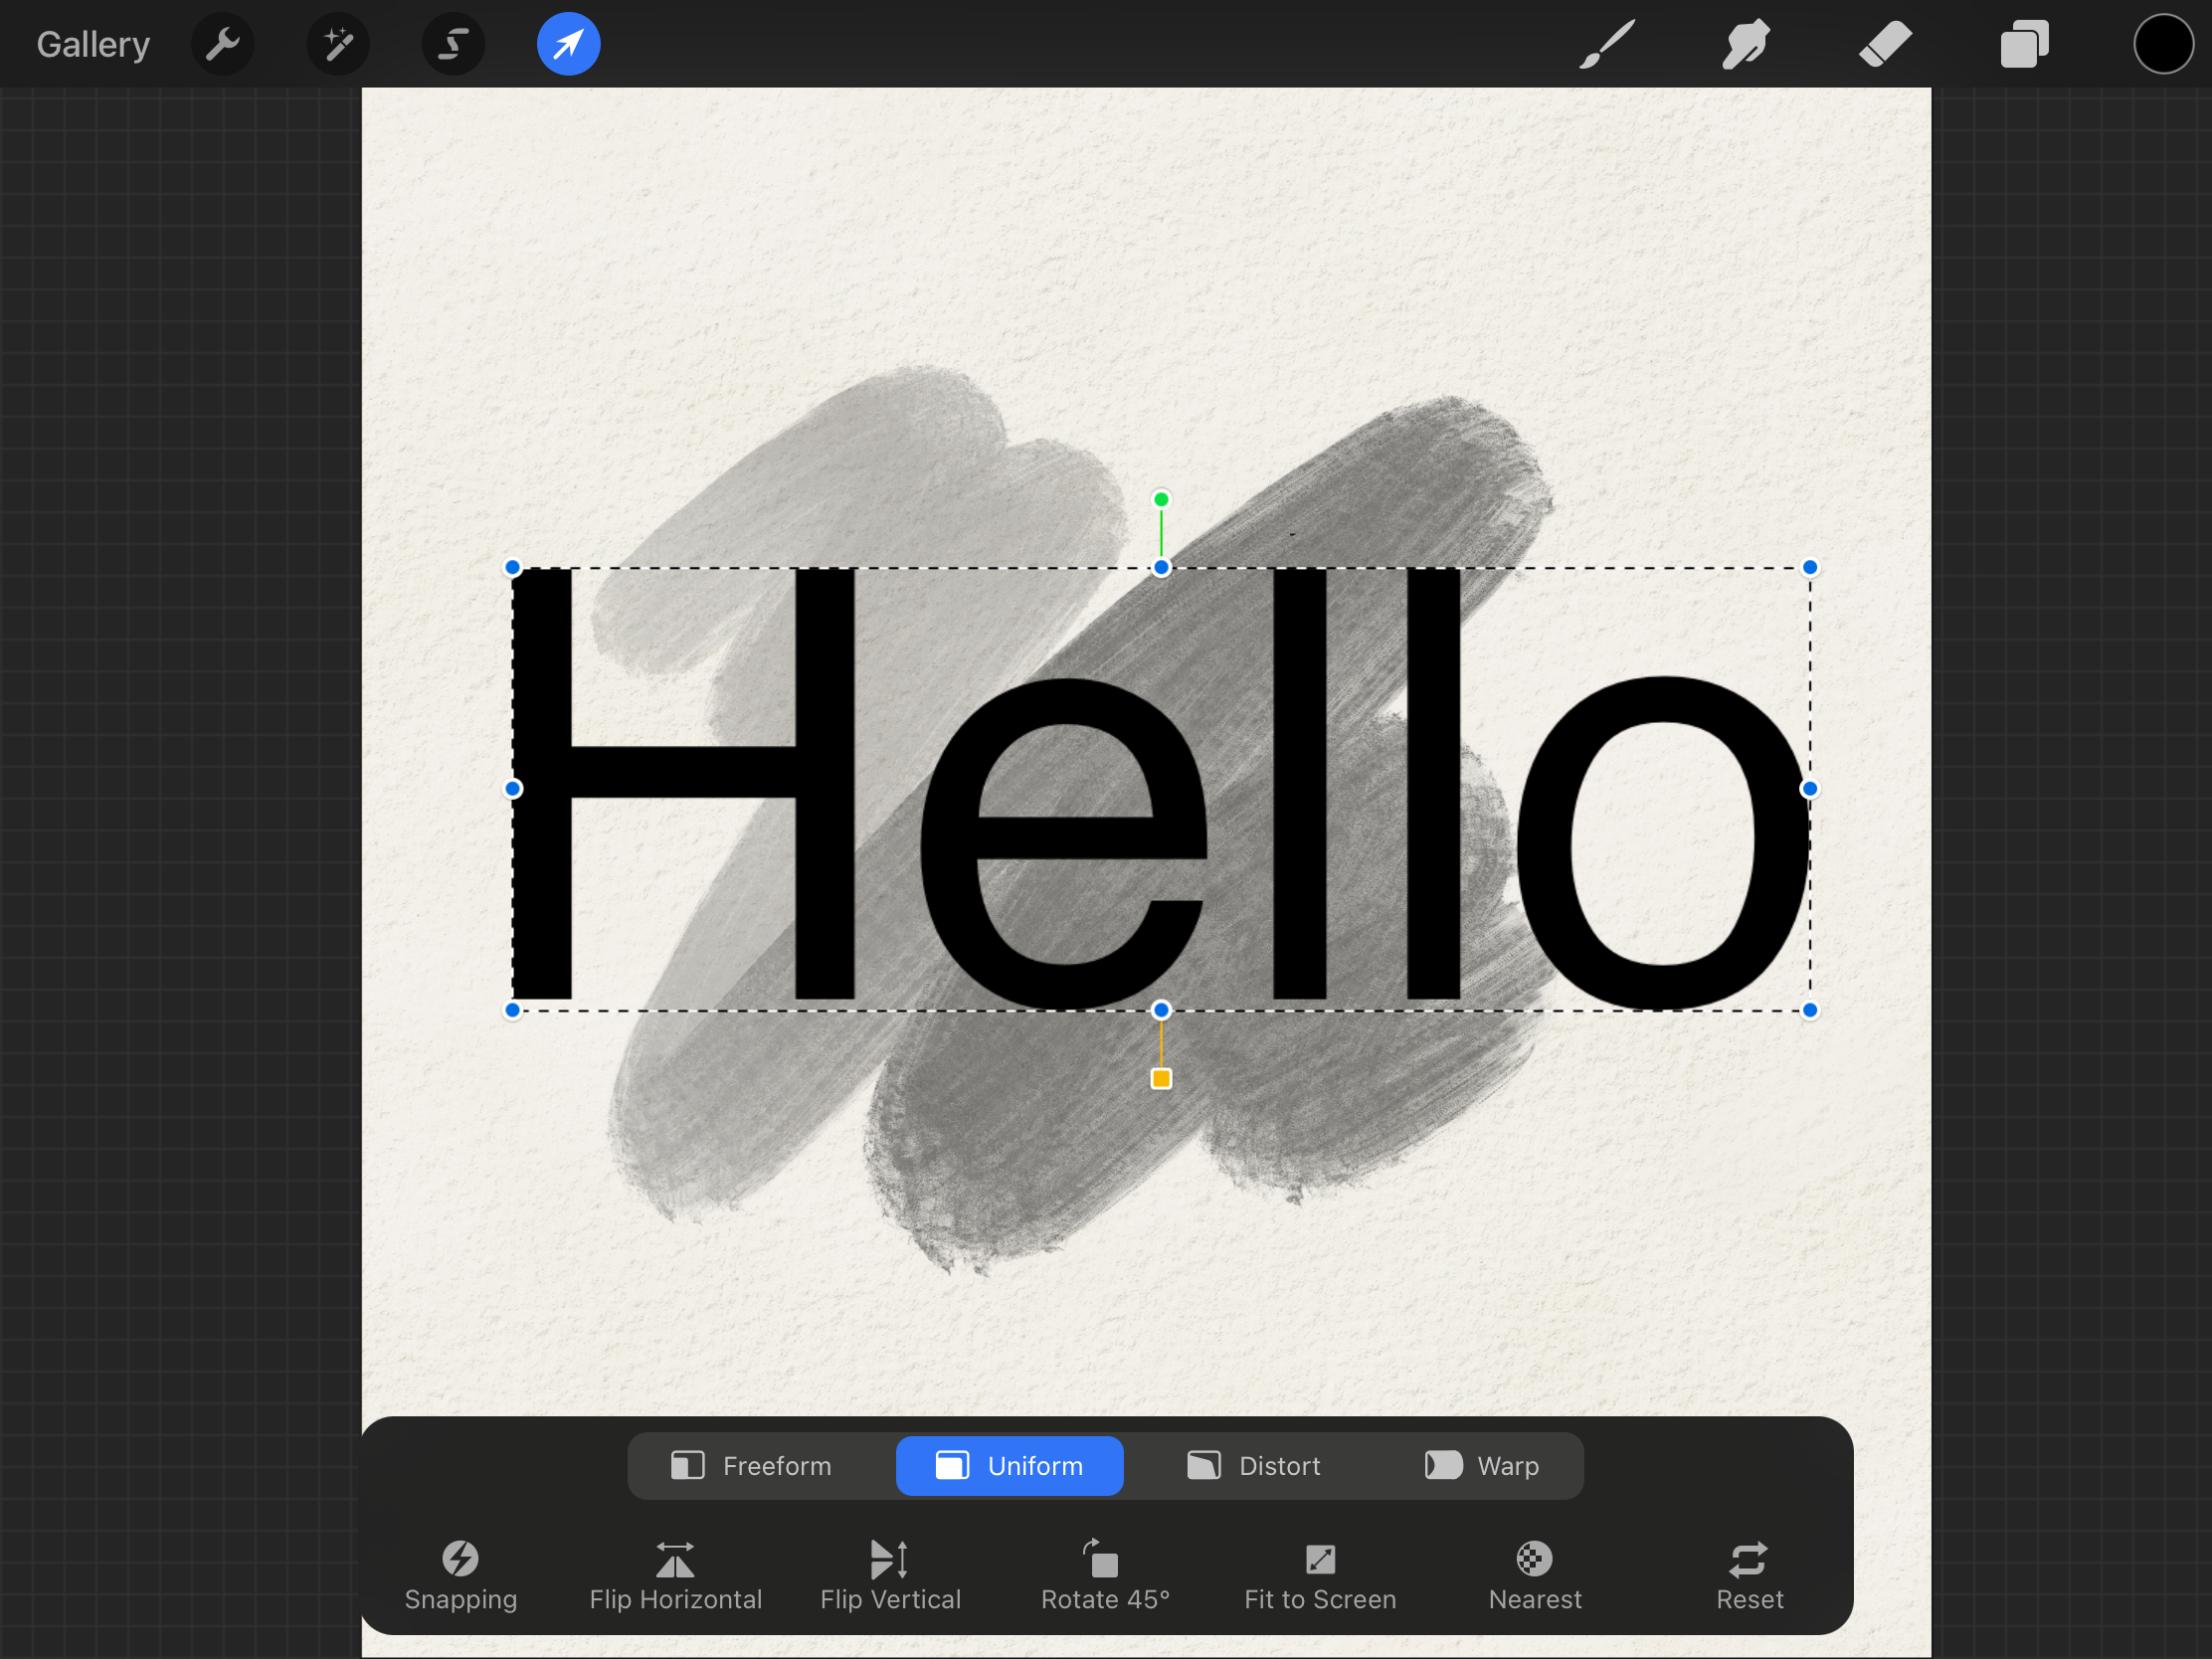This screenshot has width=2212, height=1659.
Task: Click the top-center edge transform handle
Action: tap(1161, 567)
